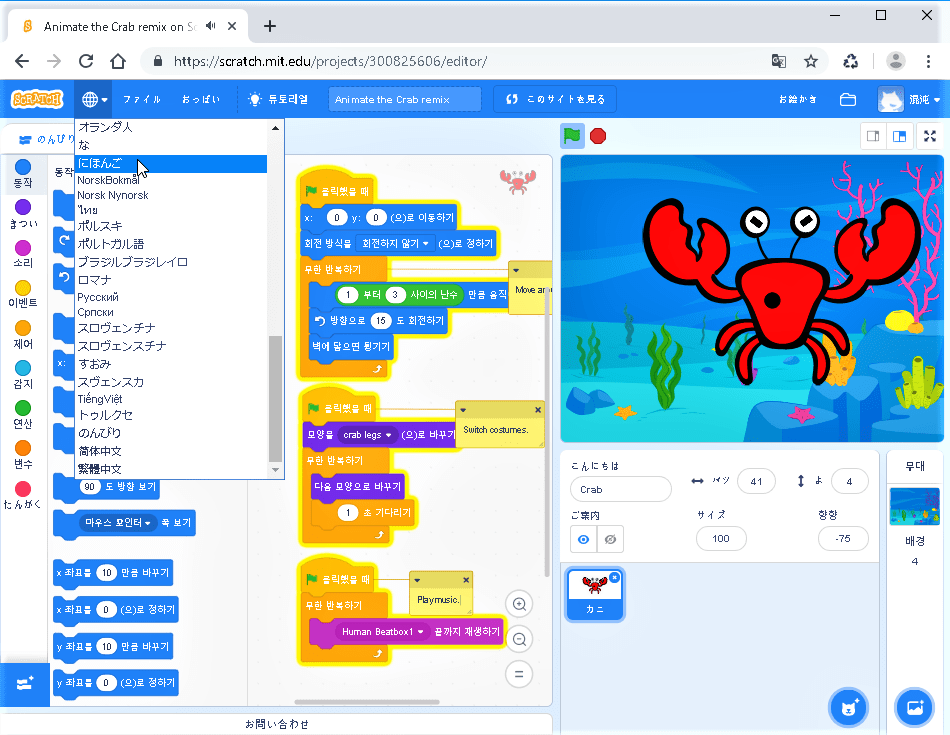Click the choose a sprite button

[848, 707]
